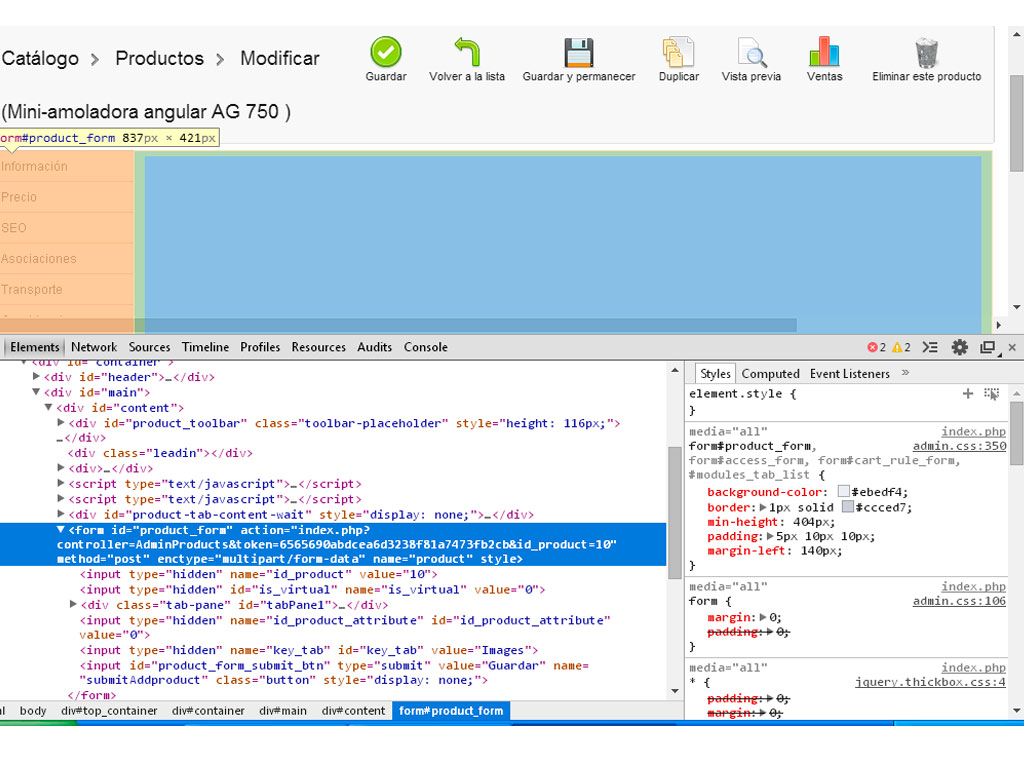The height and width of the screenshot is (768, 1024).
Task: Click the Catálogo breadcrumb link
Action: 40,58
